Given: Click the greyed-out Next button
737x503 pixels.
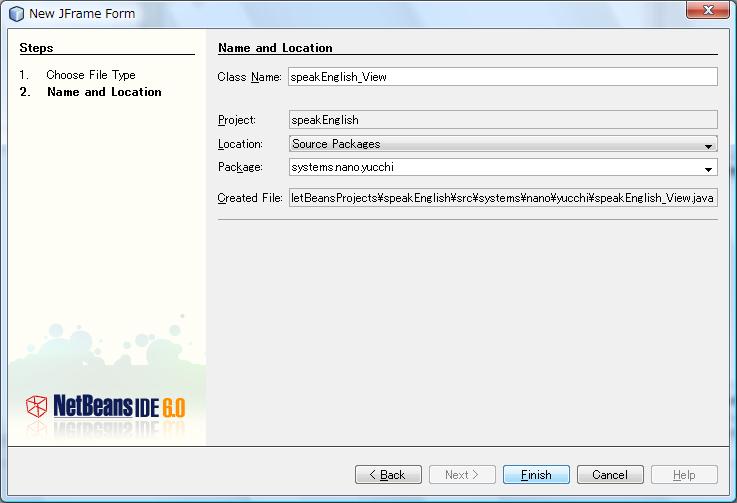Looking at the screenshot, I should click(462, 475).
